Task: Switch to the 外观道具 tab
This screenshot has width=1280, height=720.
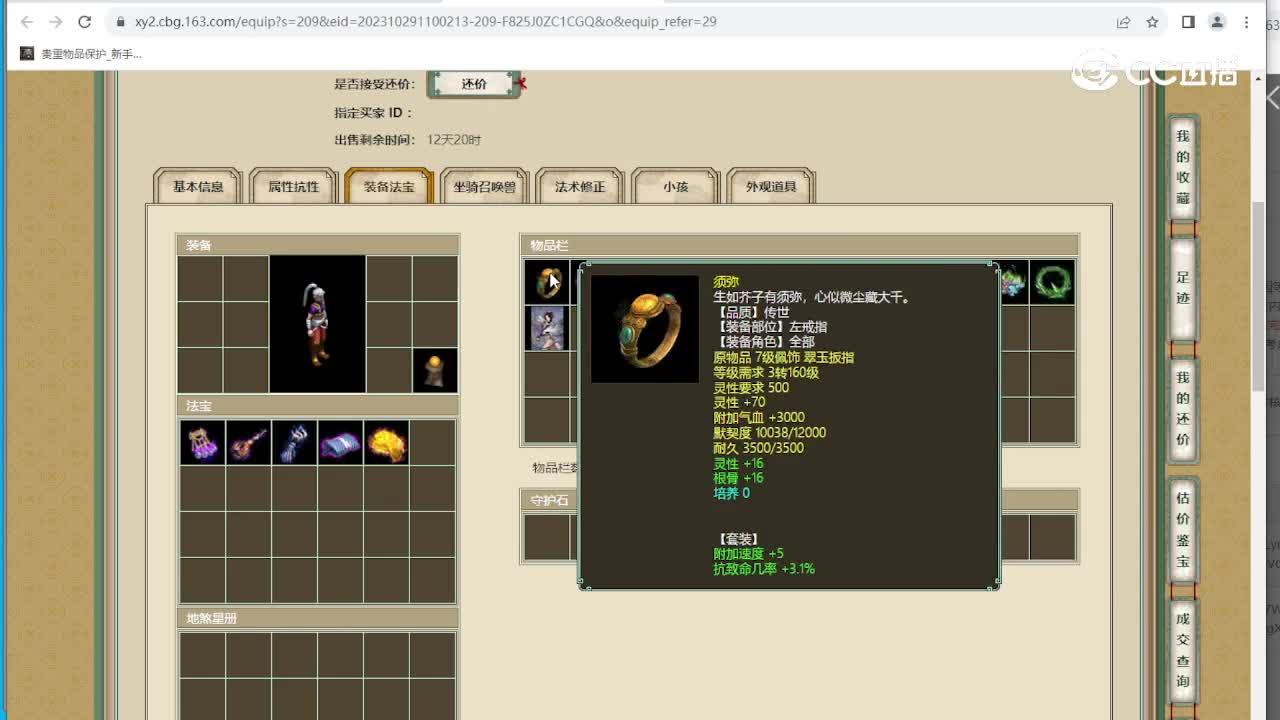Action: [x=771, y=187]
